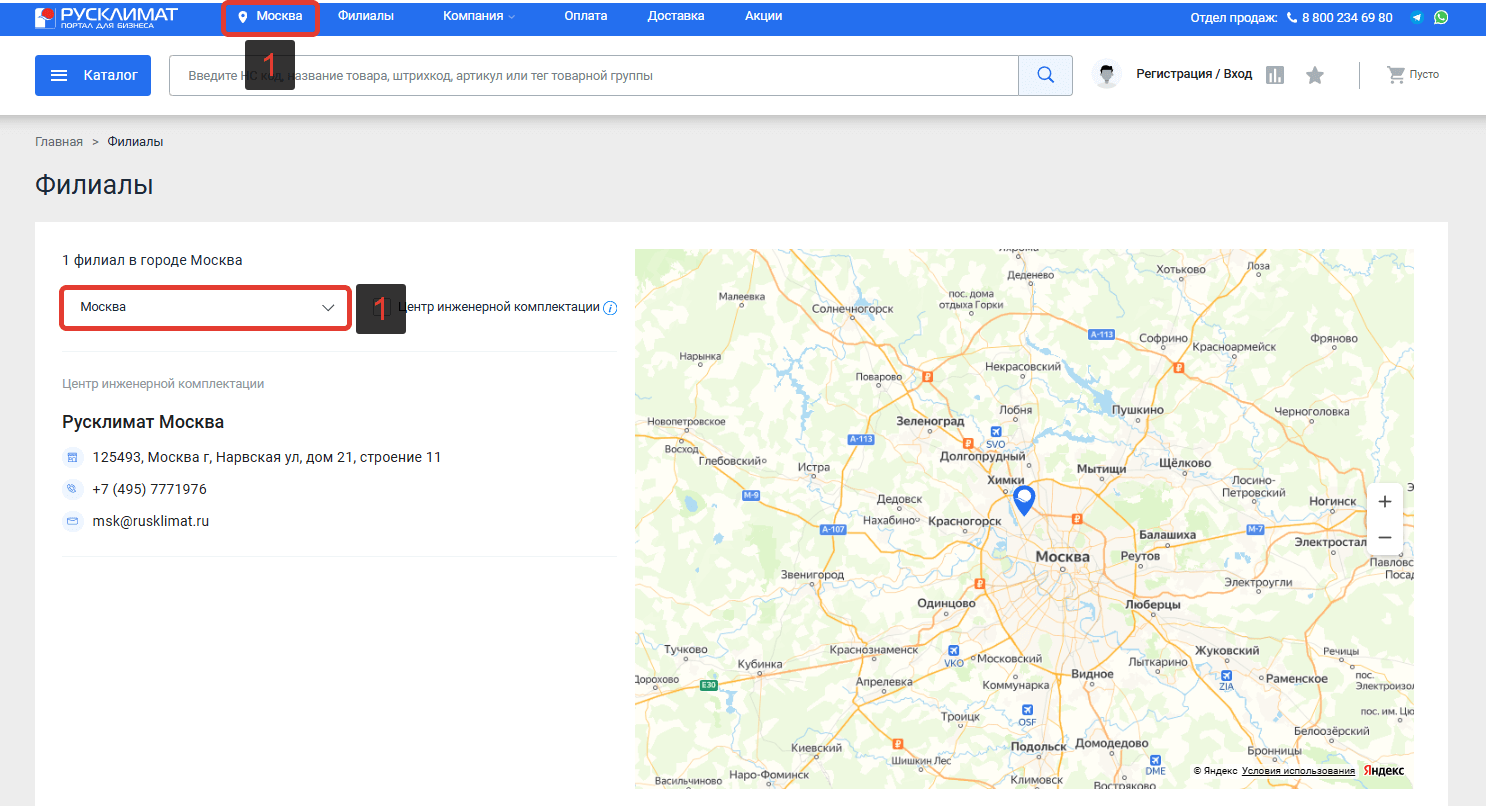Open Регистрация / Вход
1486x806 pixels.
(x=1194, y=74)
